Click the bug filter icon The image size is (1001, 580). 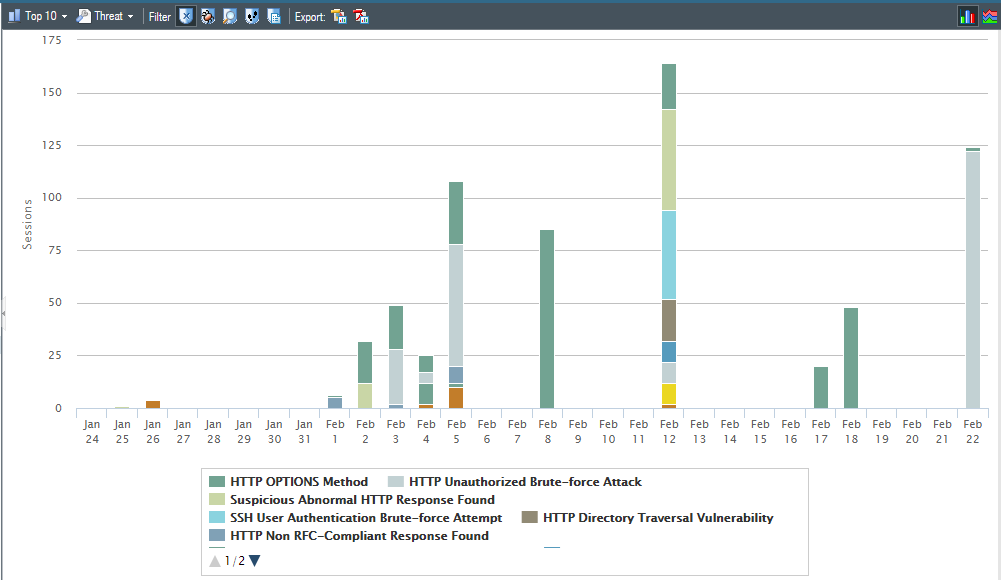(208, 16)
